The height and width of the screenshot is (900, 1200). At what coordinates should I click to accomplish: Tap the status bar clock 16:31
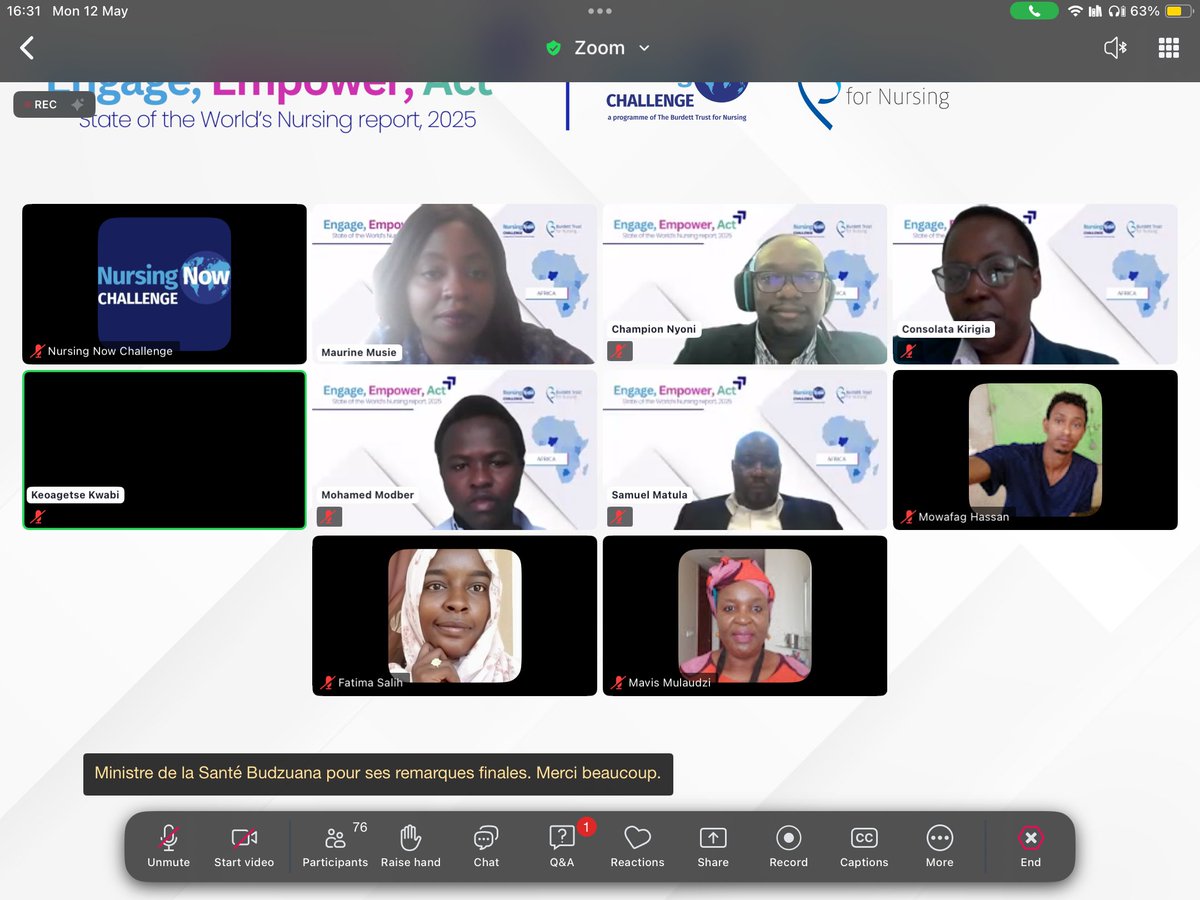25,11
